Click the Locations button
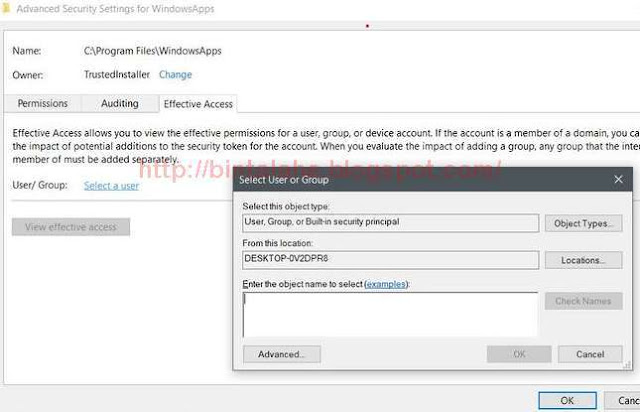This screenshot has width=640, height=412. [583, 260]
